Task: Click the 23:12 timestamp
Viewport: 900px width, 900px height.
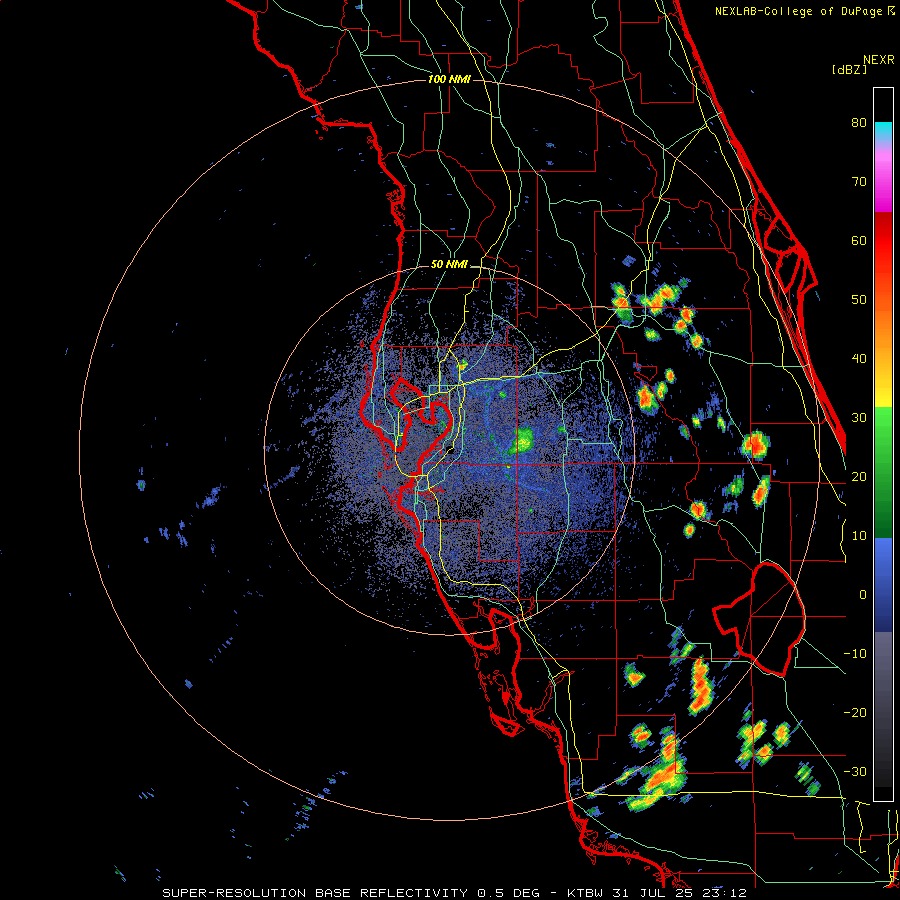Action: 724,893
